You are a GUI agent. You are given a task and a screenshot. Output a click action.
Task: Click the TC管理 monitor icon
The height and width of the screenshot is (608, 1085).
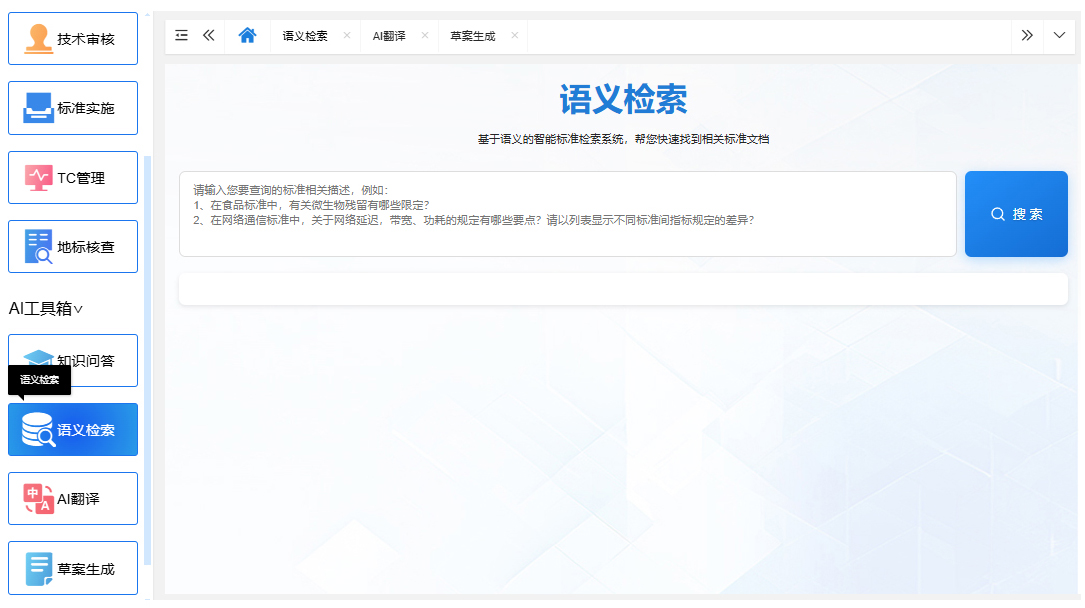pyautogui.click(x=39, y=178)
